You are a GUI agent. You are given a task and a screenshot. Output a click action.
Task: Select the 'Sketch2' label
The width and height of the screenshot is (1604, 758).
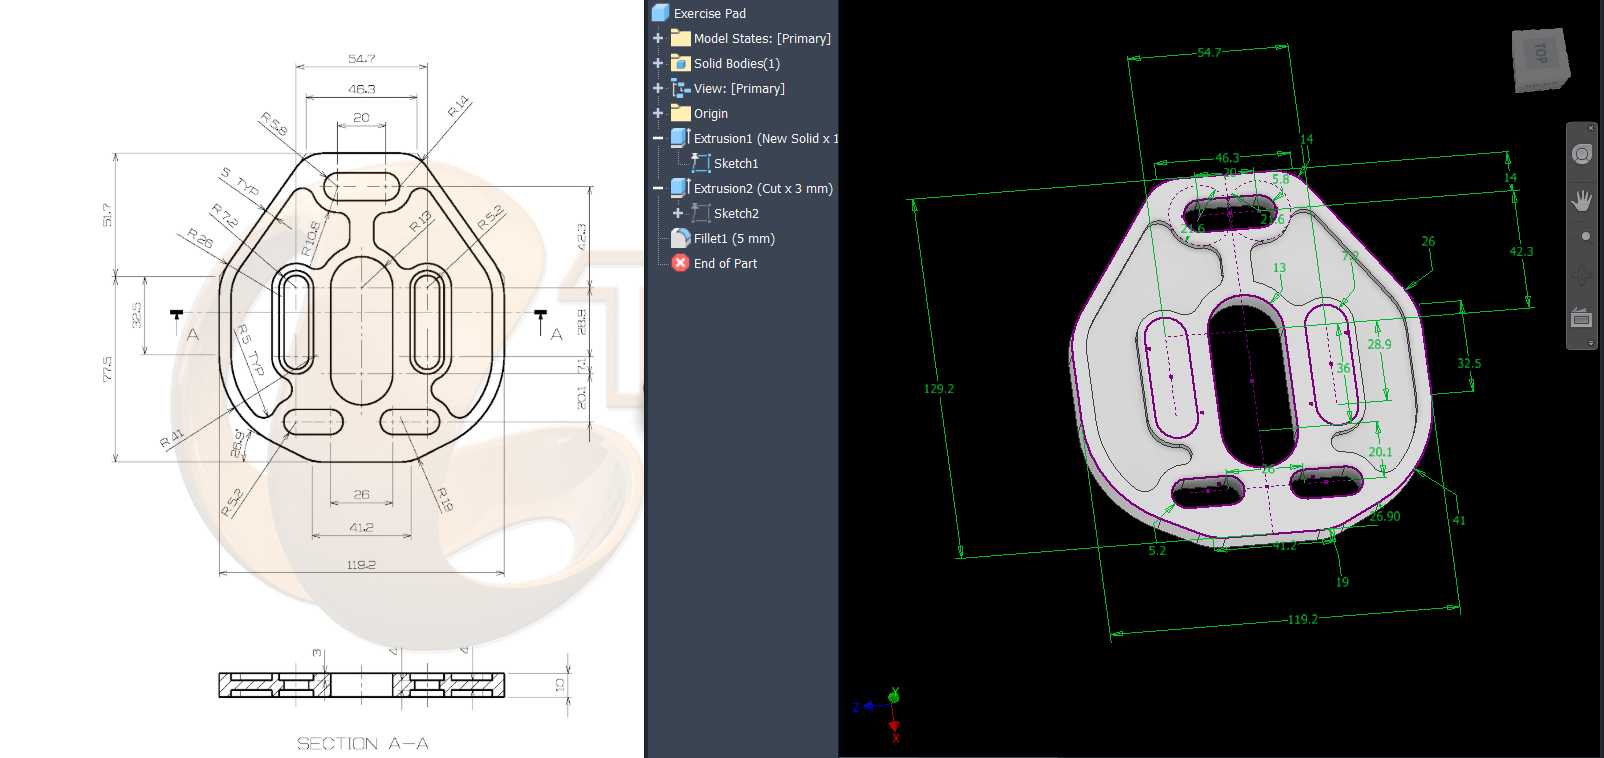(x=736, y=213)
